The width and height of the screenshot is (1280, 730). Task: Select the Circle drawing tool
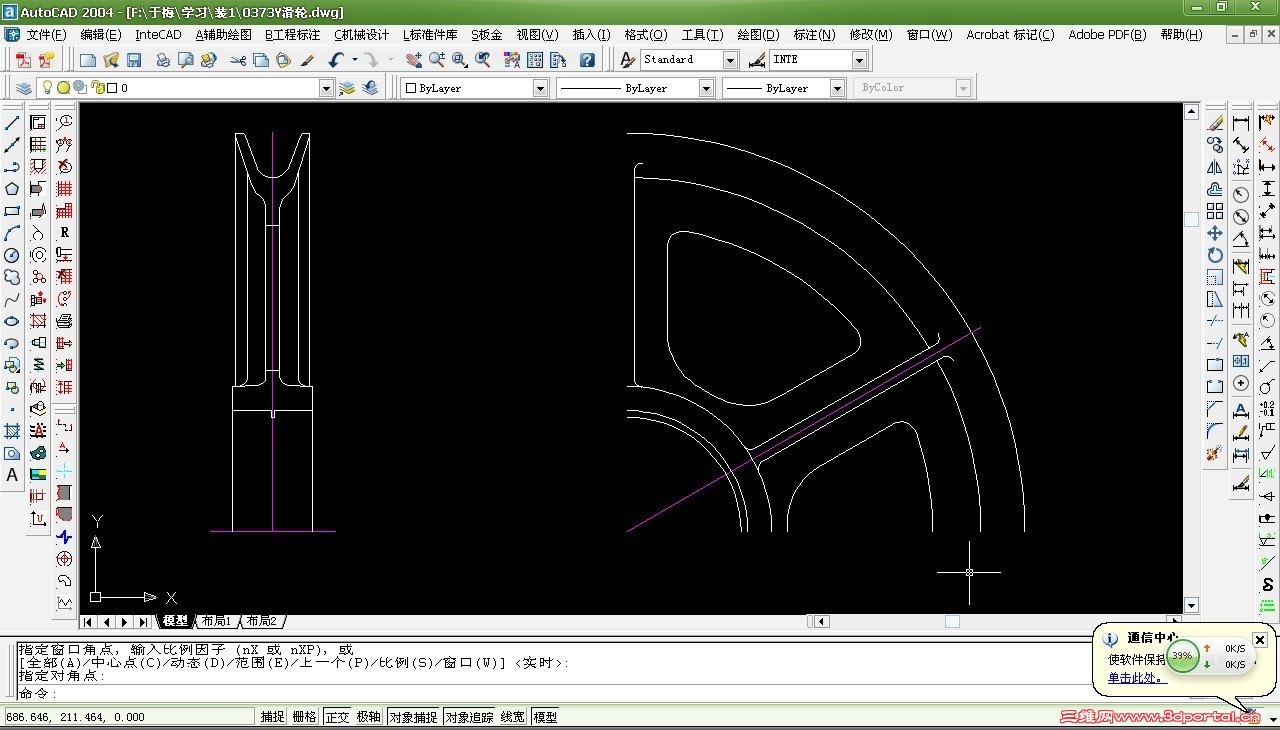(12, 255)
